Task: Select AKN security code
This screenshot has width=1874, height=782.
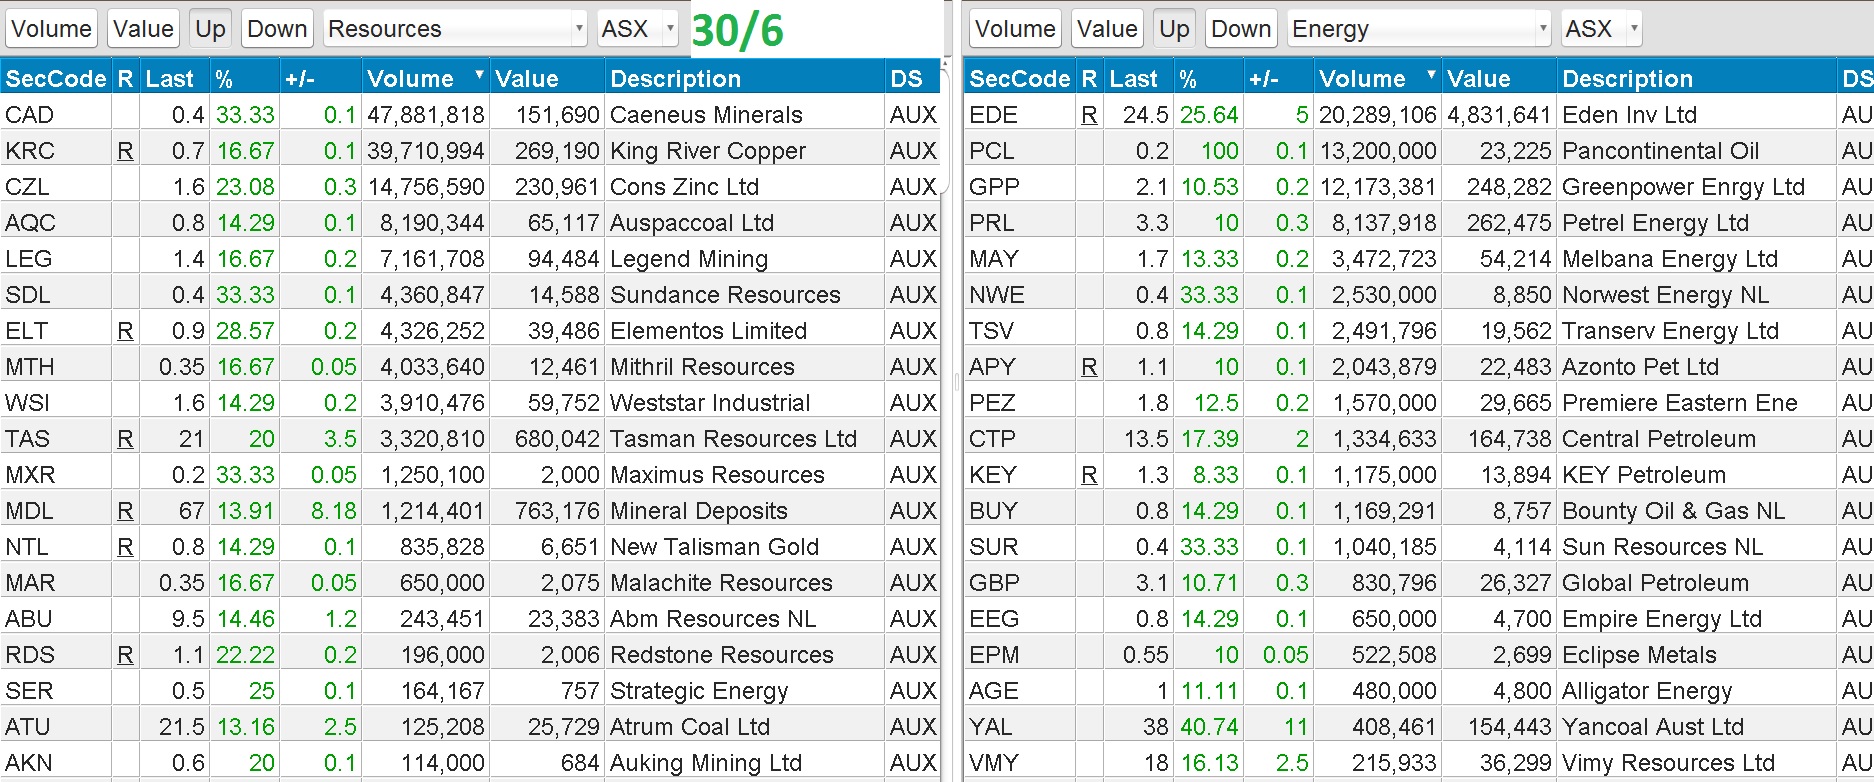Action: pos(29,763)
